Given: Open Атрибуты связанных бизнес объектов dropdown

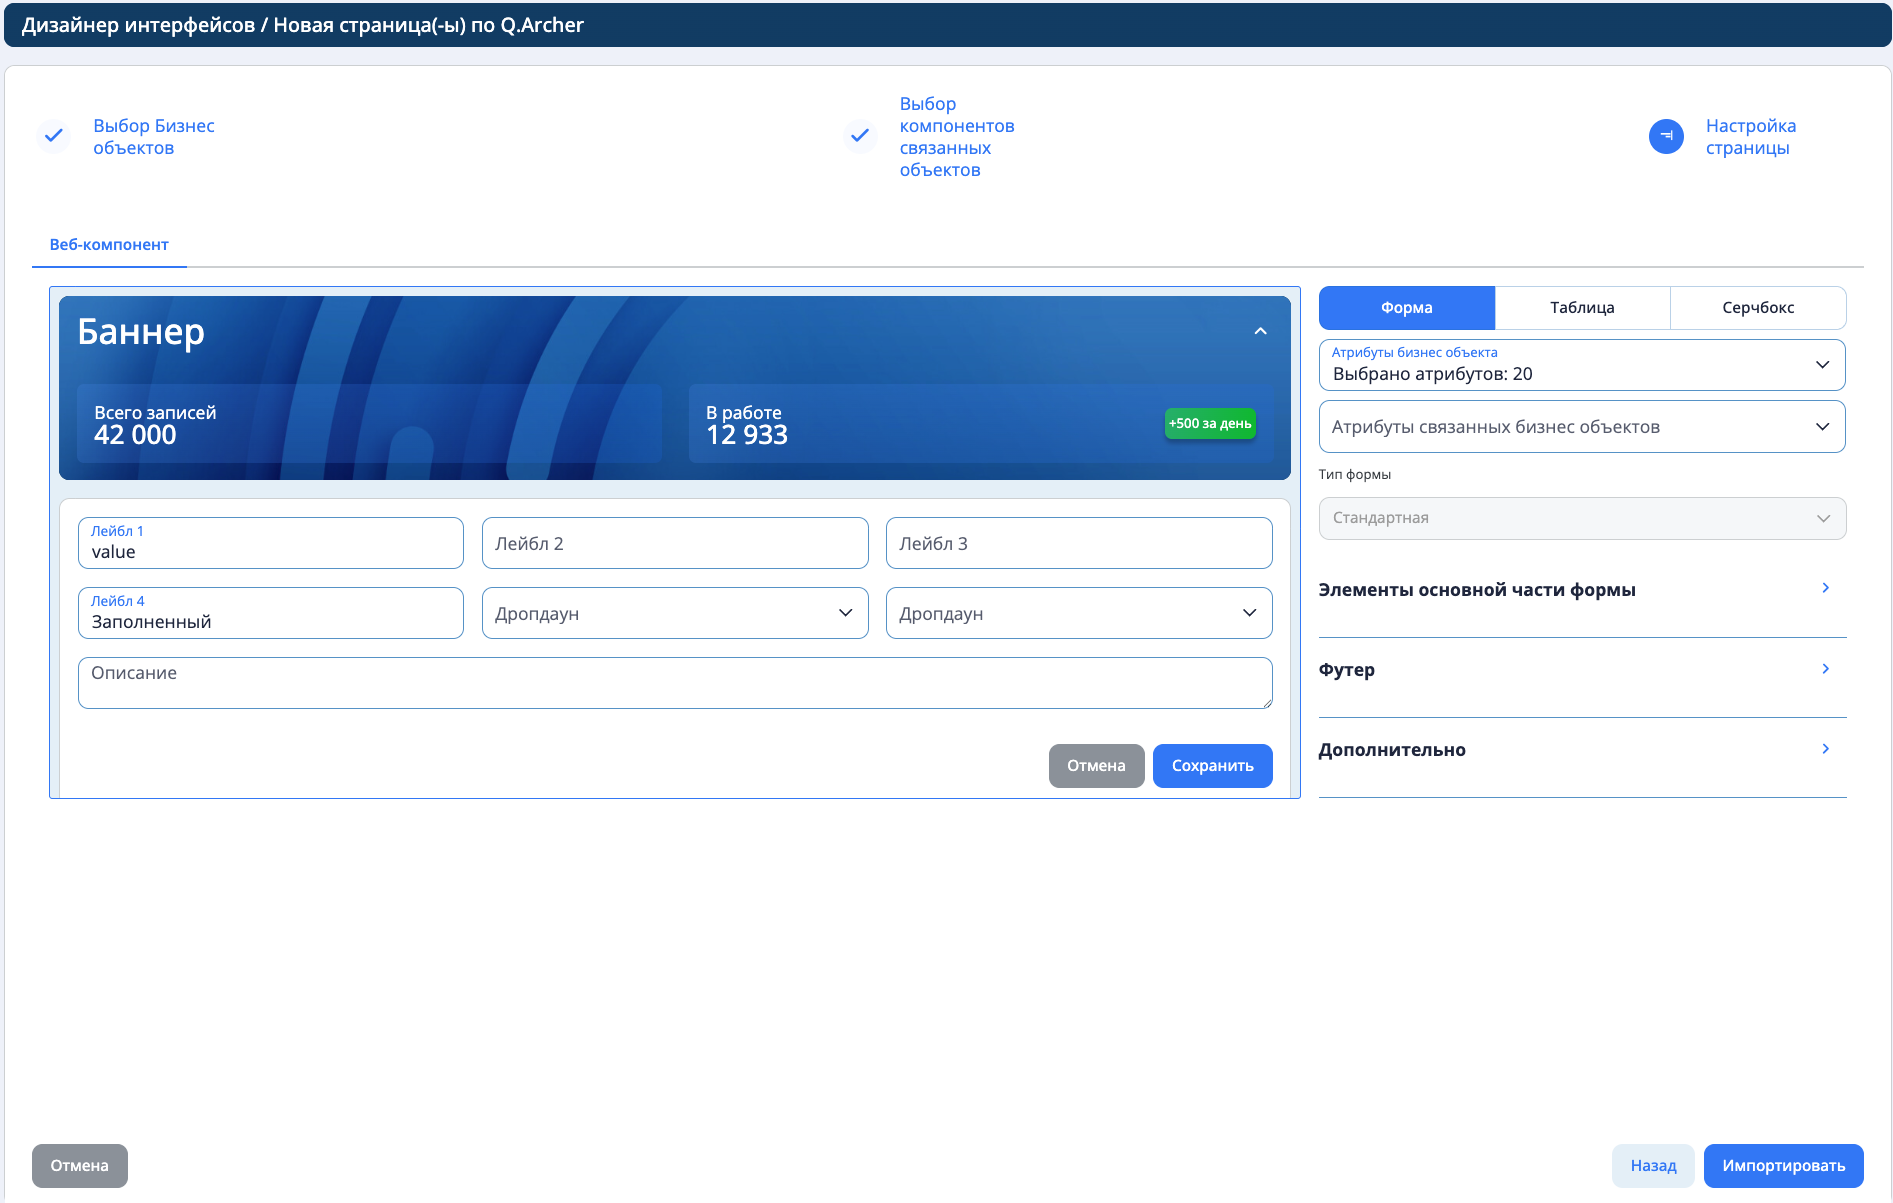Looking at the screenshot, I should click(1581, 427).
